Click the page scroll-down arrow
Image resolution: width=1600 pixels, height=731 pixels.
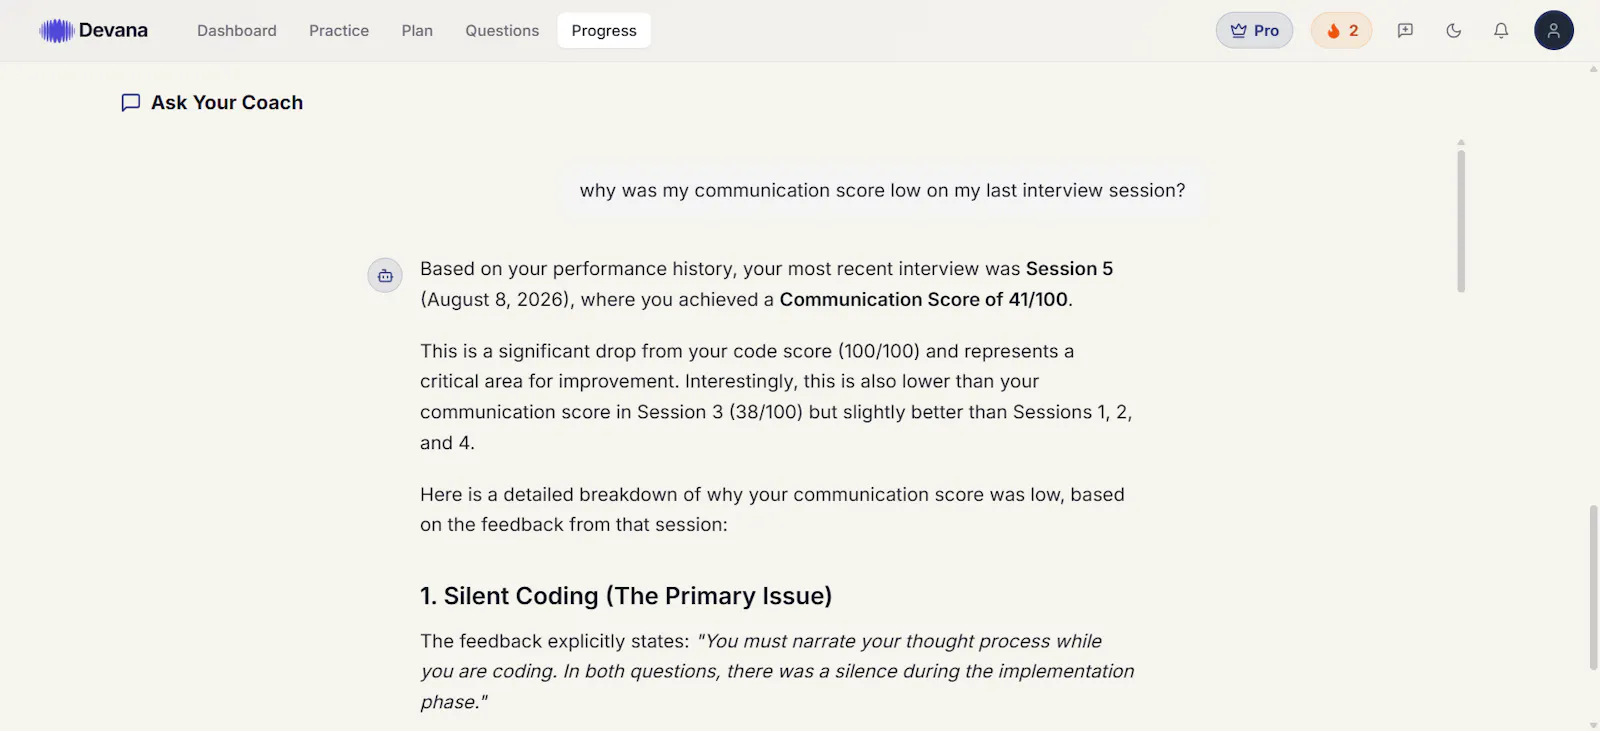1593,724
